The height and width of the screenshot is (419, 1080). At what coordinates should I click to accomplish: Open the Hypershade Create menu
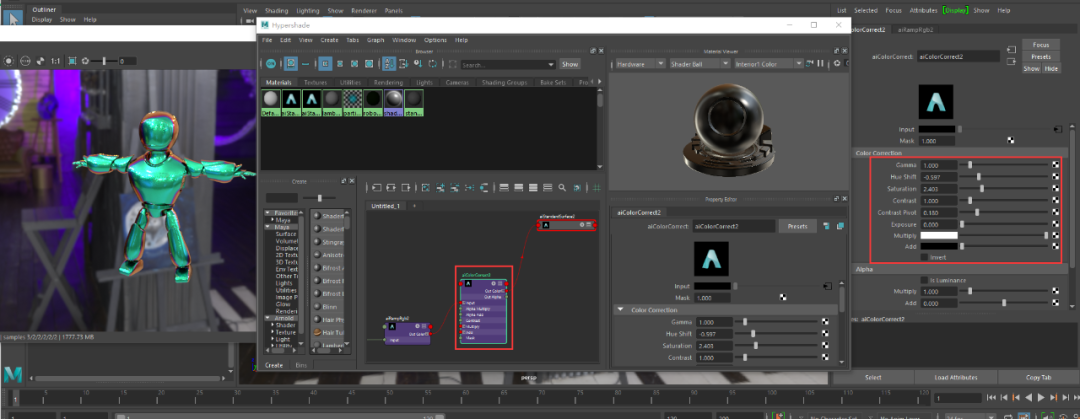329,40
